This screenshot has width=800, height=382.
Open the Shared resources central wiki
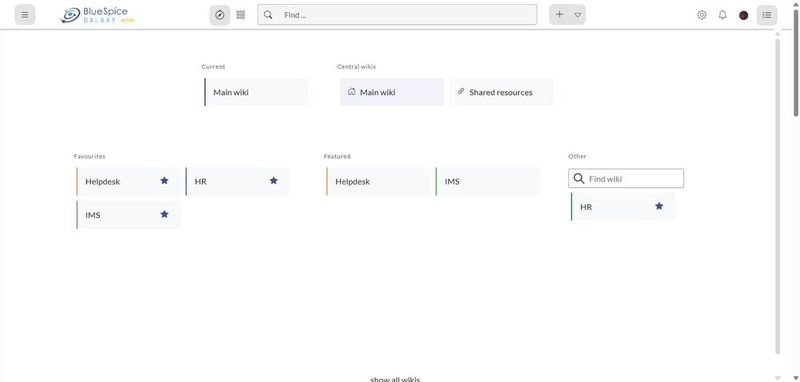tap(501, 92)
